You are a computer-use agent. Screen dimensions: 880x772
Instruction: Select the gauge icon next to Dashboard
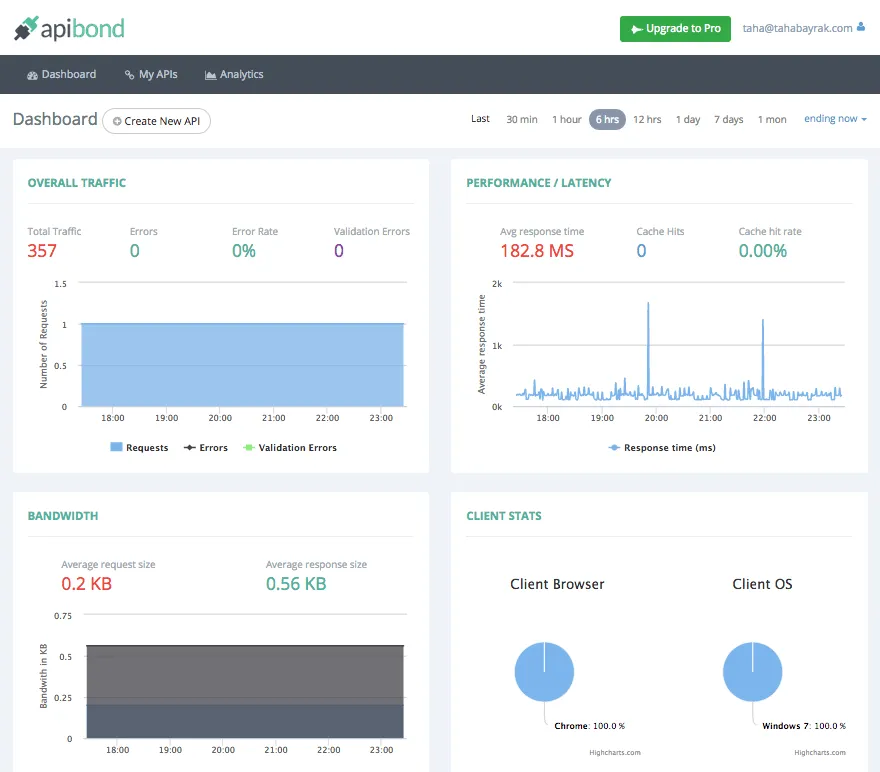tap(33, 74)
